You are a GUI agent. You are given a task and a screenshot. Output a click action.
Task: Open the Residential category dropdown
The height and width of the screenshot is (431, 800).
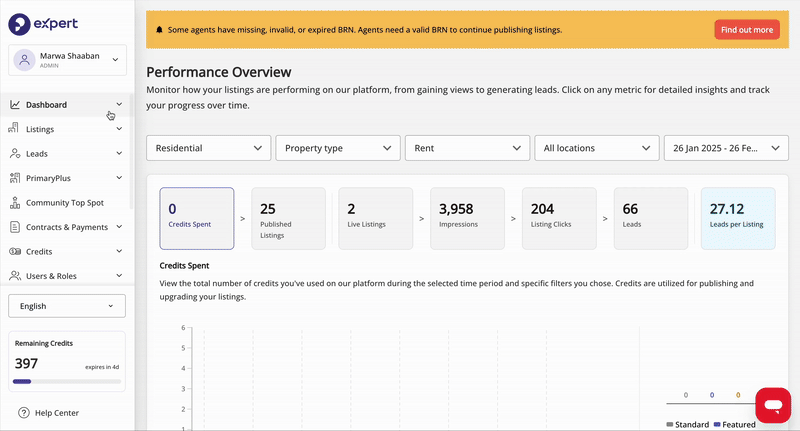209,148
